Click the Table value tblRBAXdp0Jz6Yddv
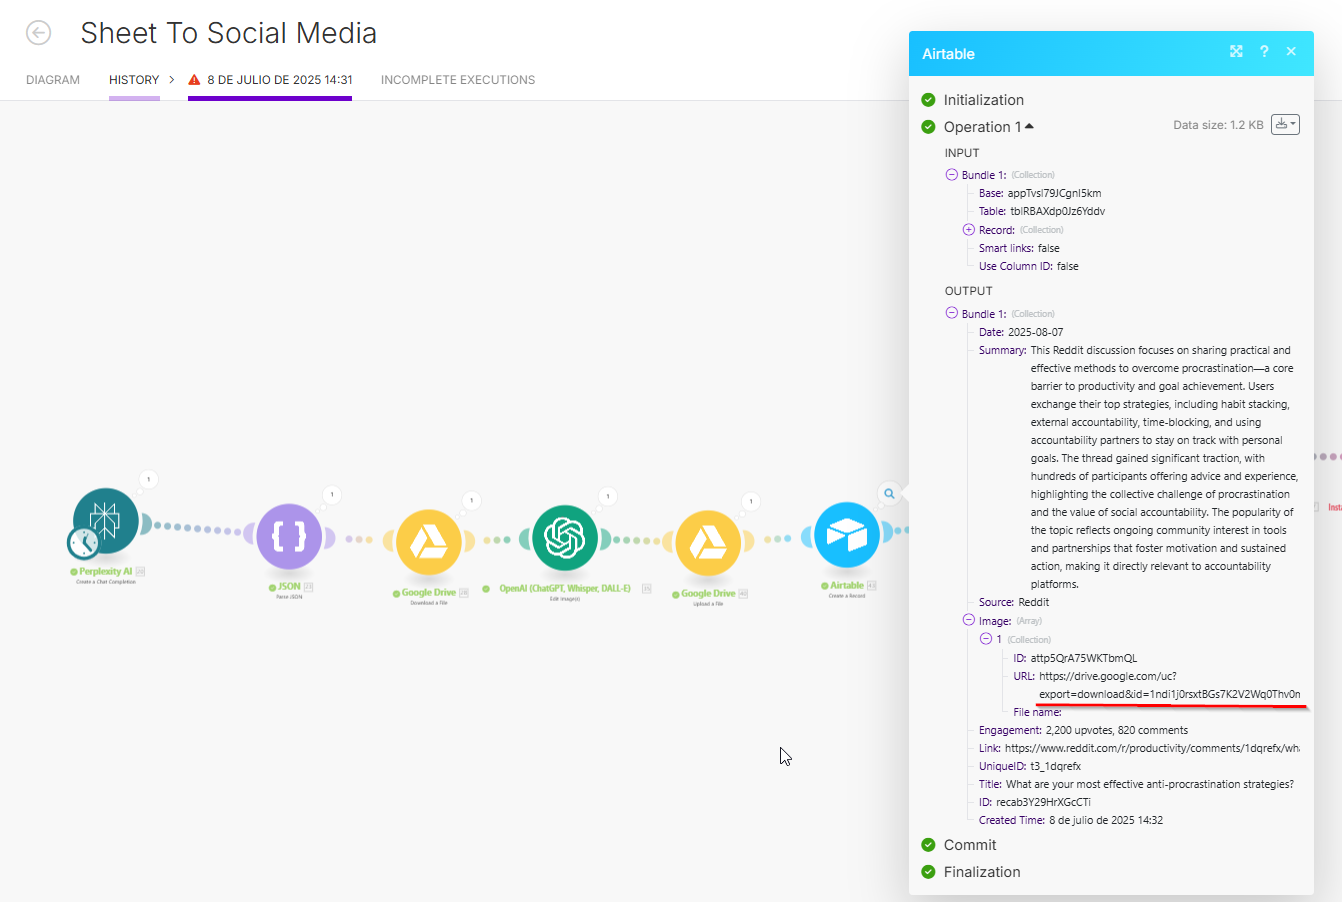Image resolution: width=1342 pixels, height=902 pixels. pos(1058,211)
